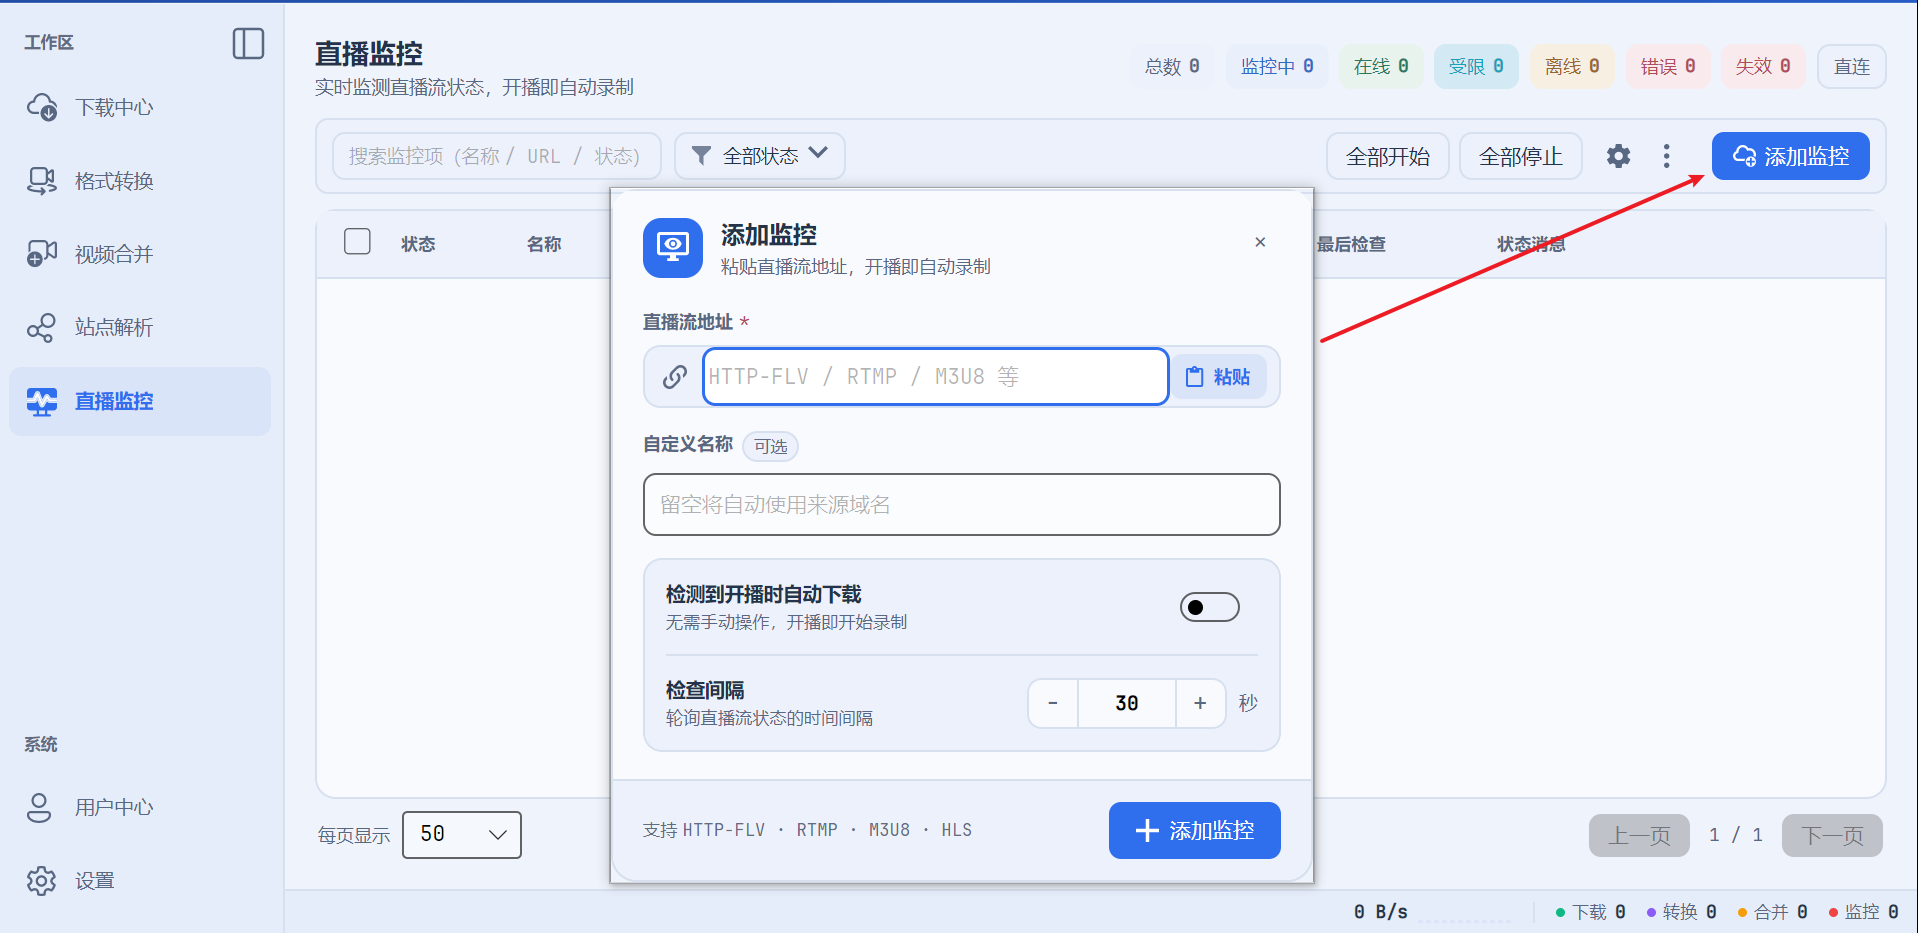Open the three-dot more options menu

(1666, 156)
